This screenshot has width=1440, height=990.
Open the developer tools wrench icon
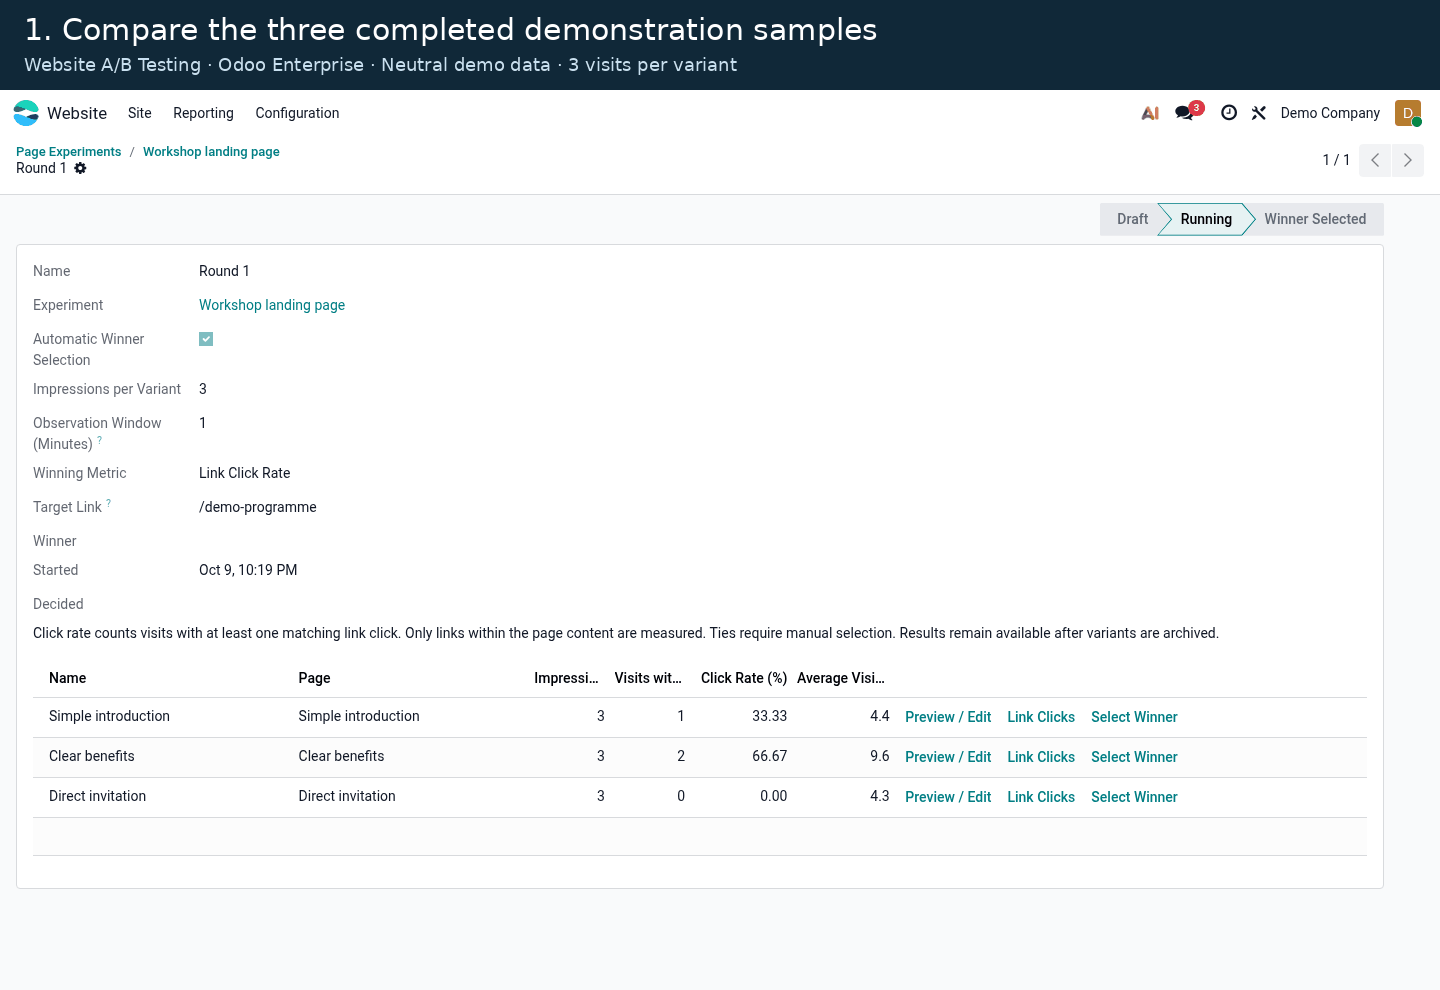1259,113
